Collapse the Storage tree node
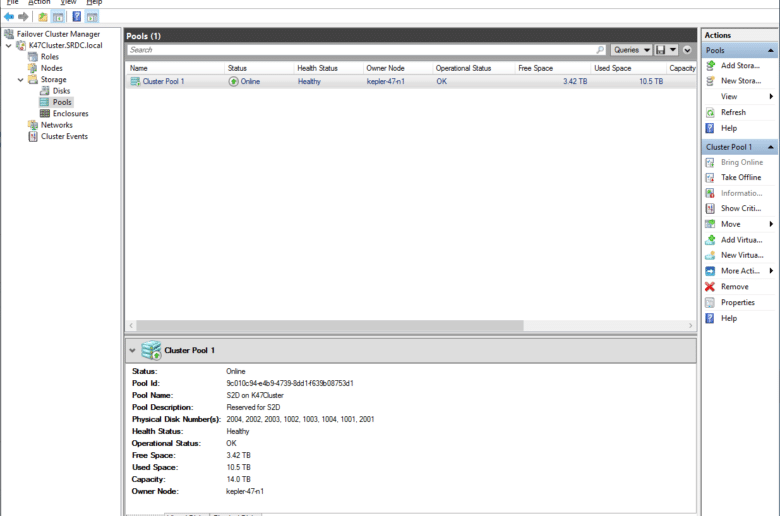This screenshot has height=516, width=780. tap(20, 80)
